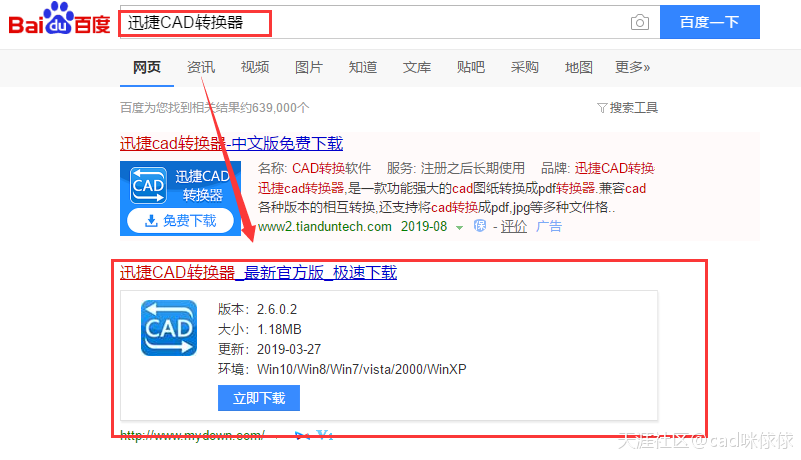801x460 pixels.
Task: Switch to the 资讯 tab
Action: tap(201, 67)
